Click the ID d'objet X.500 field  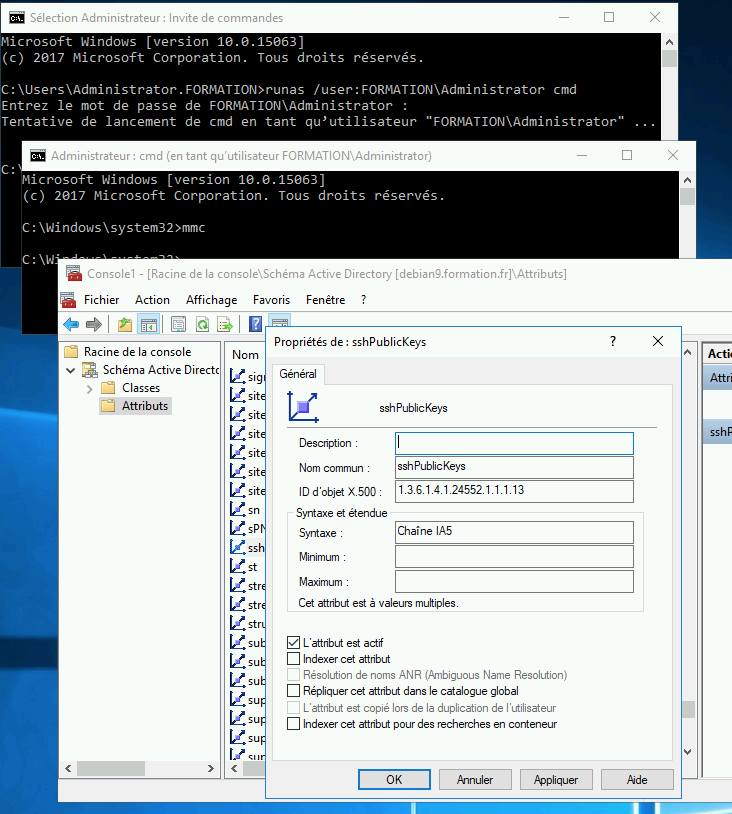click(x=514, y=491)
